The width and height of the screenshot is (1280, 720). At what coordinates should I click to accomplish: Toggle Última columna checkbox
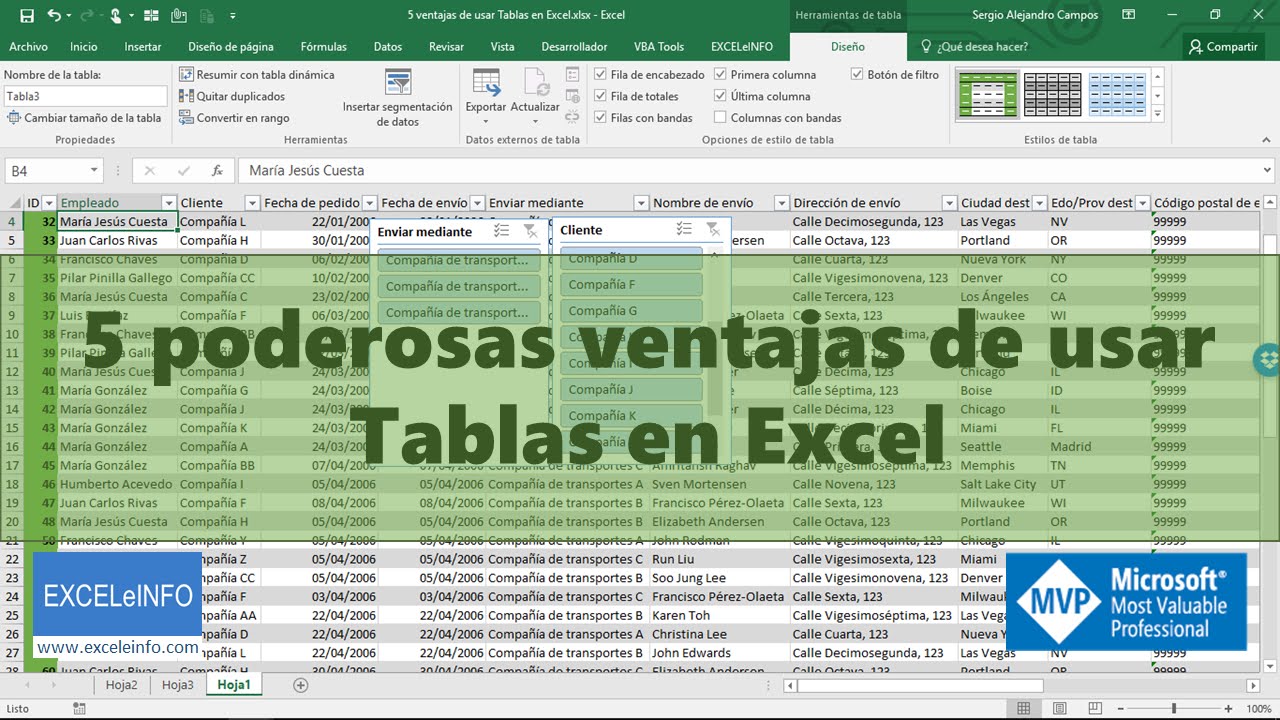click(x=720, y=96)
